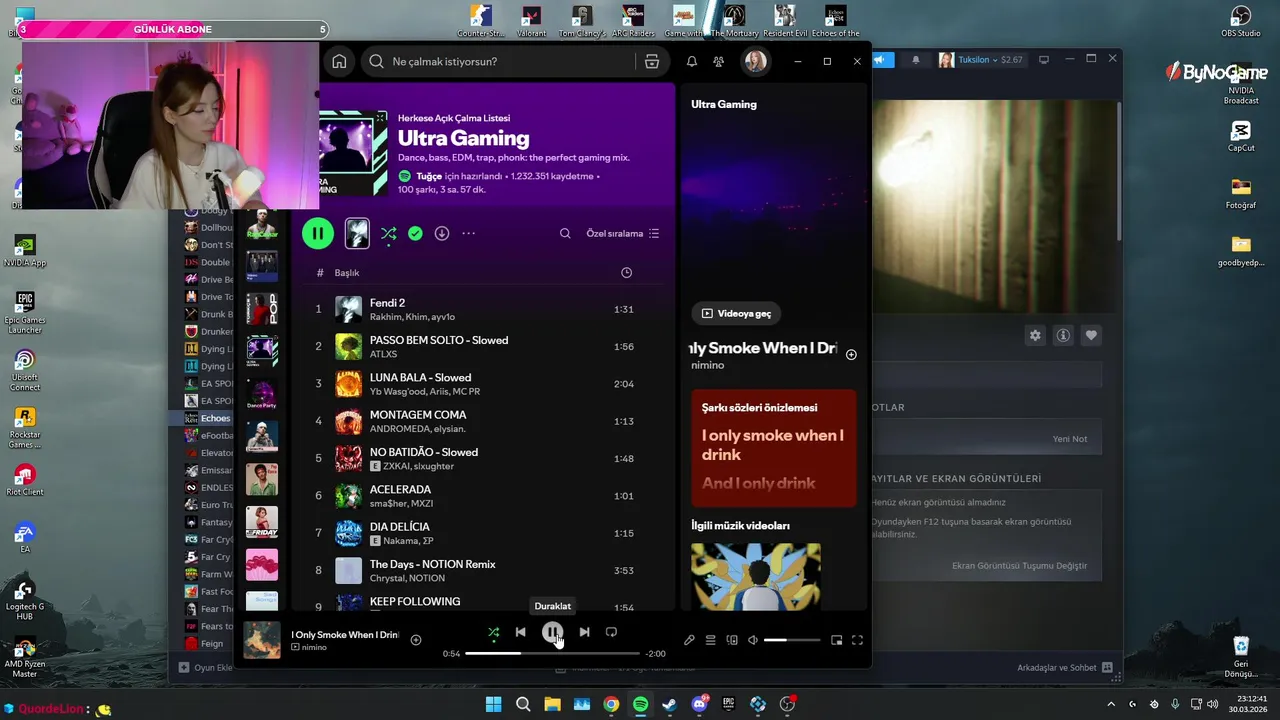
Task: Download the Ultra Gaming playlist
Action: tap(442, 233)
